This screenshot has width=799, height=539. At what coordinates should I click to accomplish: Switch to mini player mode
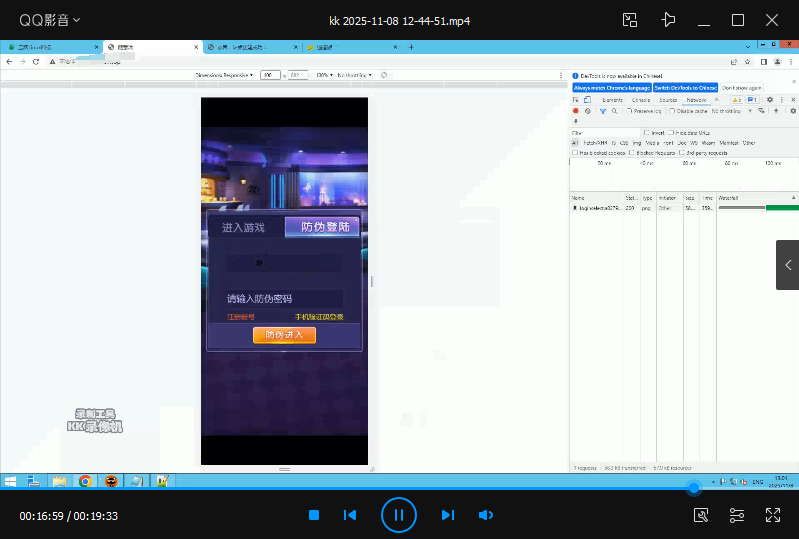click(630, 20)
